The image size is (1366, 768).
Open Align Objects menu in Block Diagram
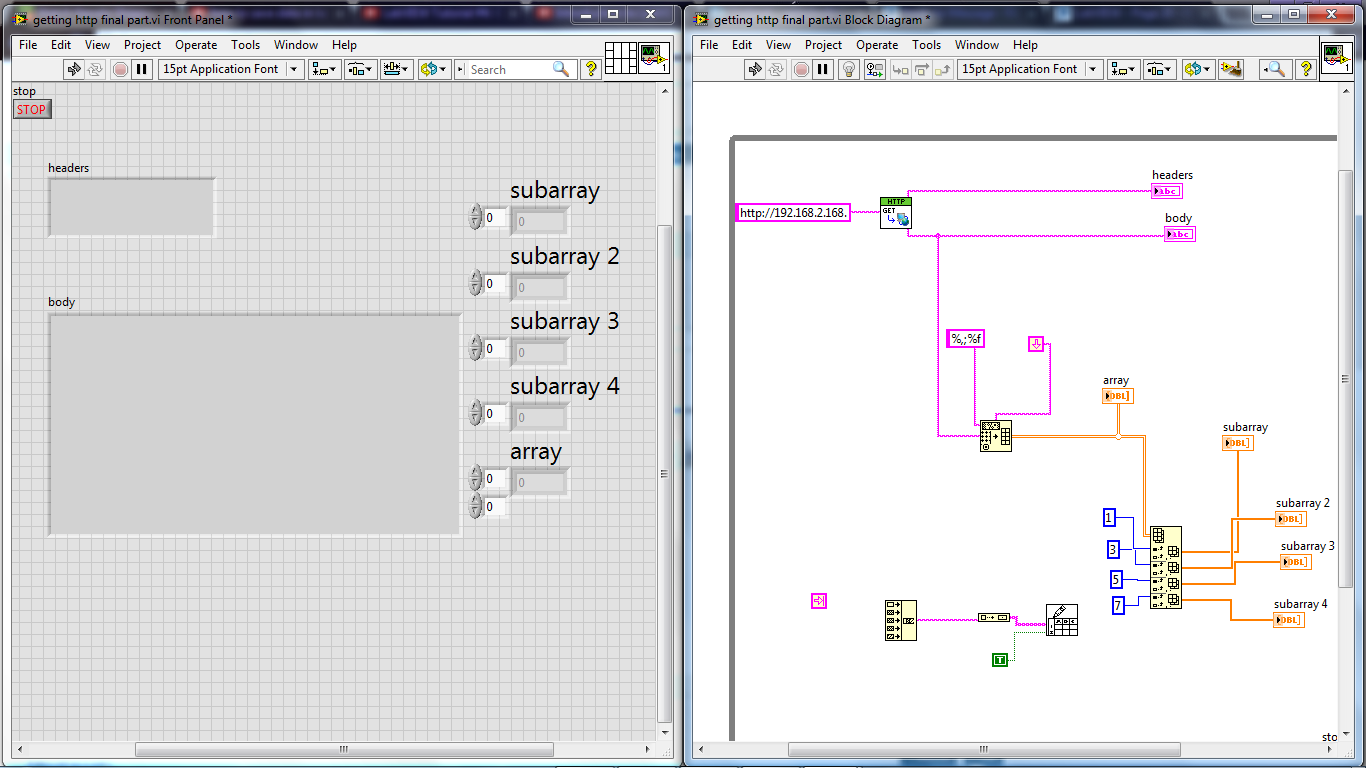pos(1124,69)
